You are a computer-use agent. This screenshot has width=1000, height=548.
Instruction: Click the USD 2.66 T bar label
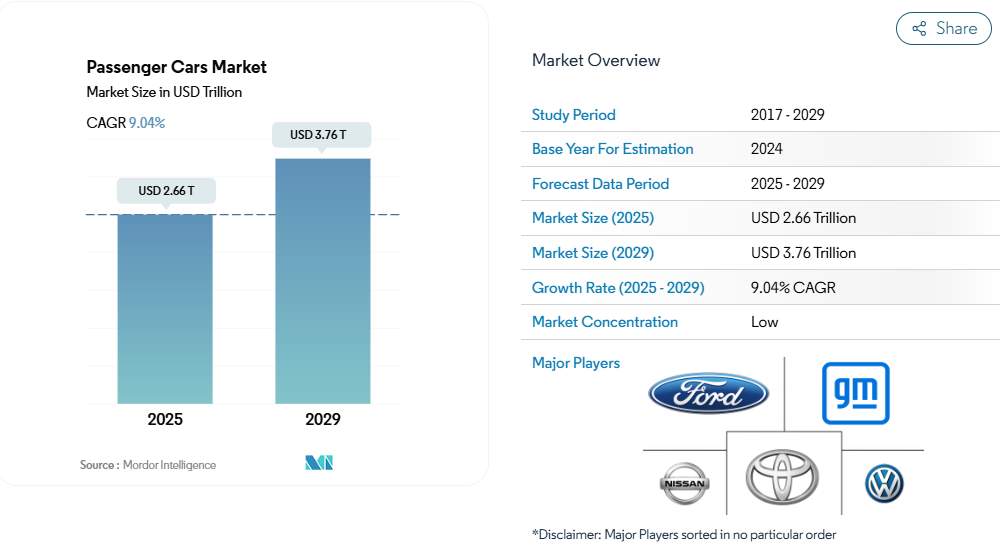point(166,190)
